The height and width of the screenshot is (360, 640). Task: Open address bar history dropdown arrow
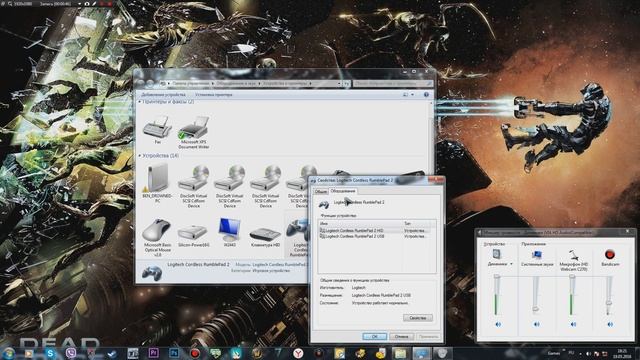pyautogui.click(x=339, y=83)
